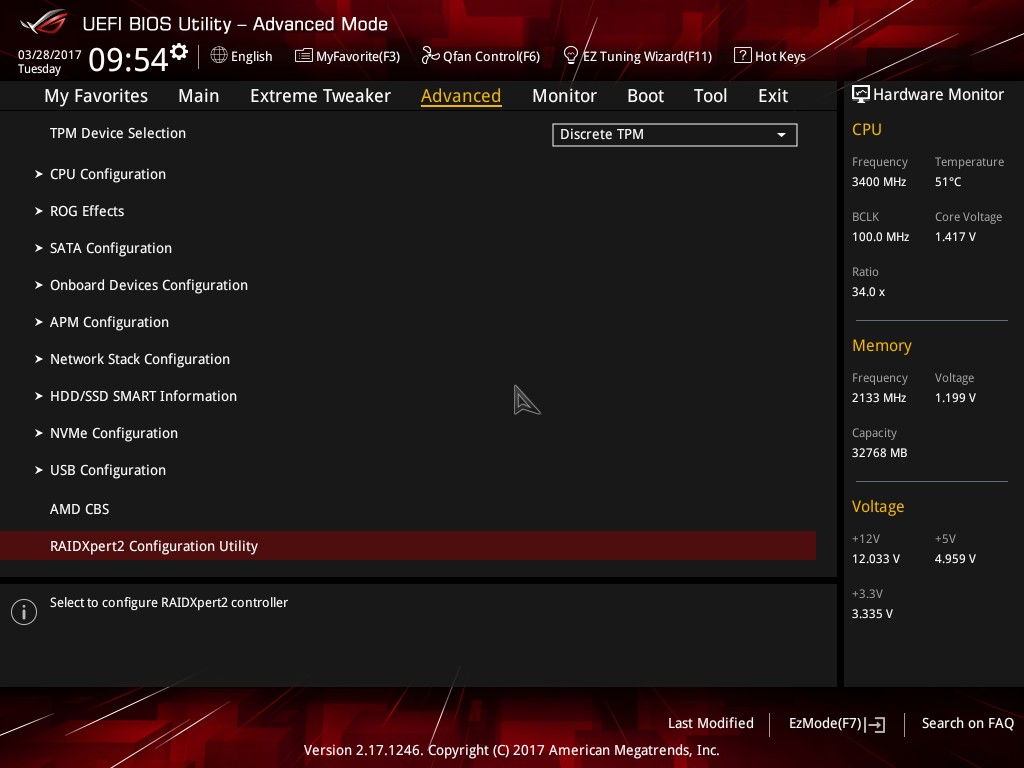Click the Last Modified button
The width and height of the screenshot is (1024, 768).
(x=711, y=723)
